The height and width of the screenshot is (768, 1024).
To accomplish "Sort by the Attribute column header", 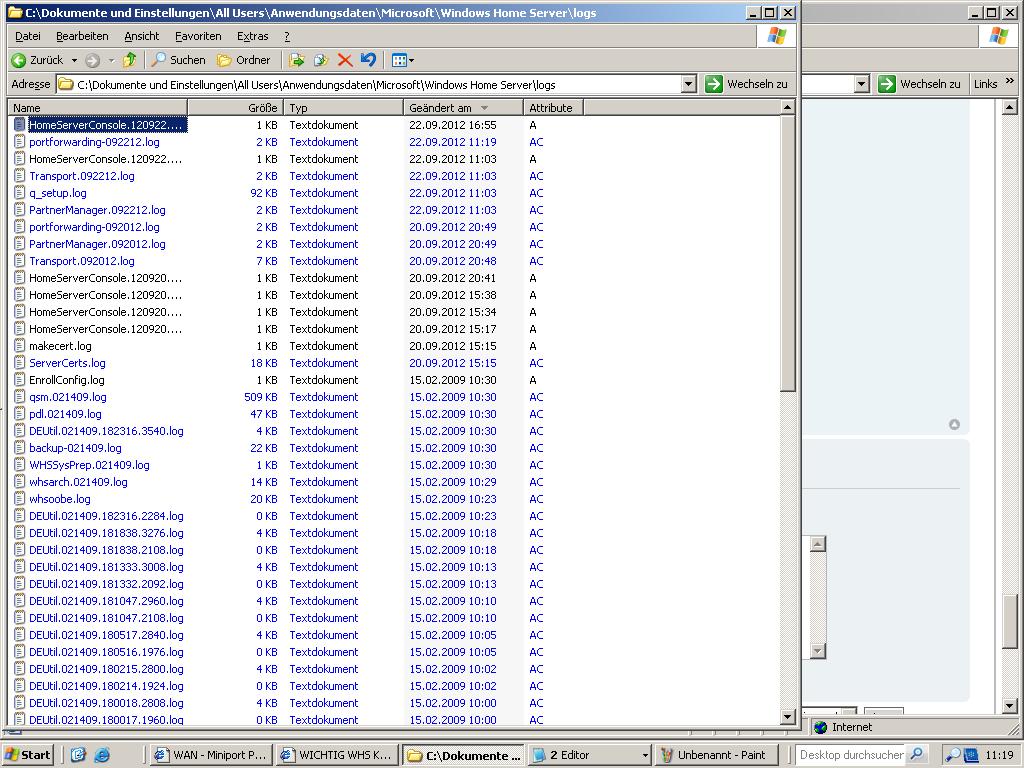I will [x=553, y=108].
